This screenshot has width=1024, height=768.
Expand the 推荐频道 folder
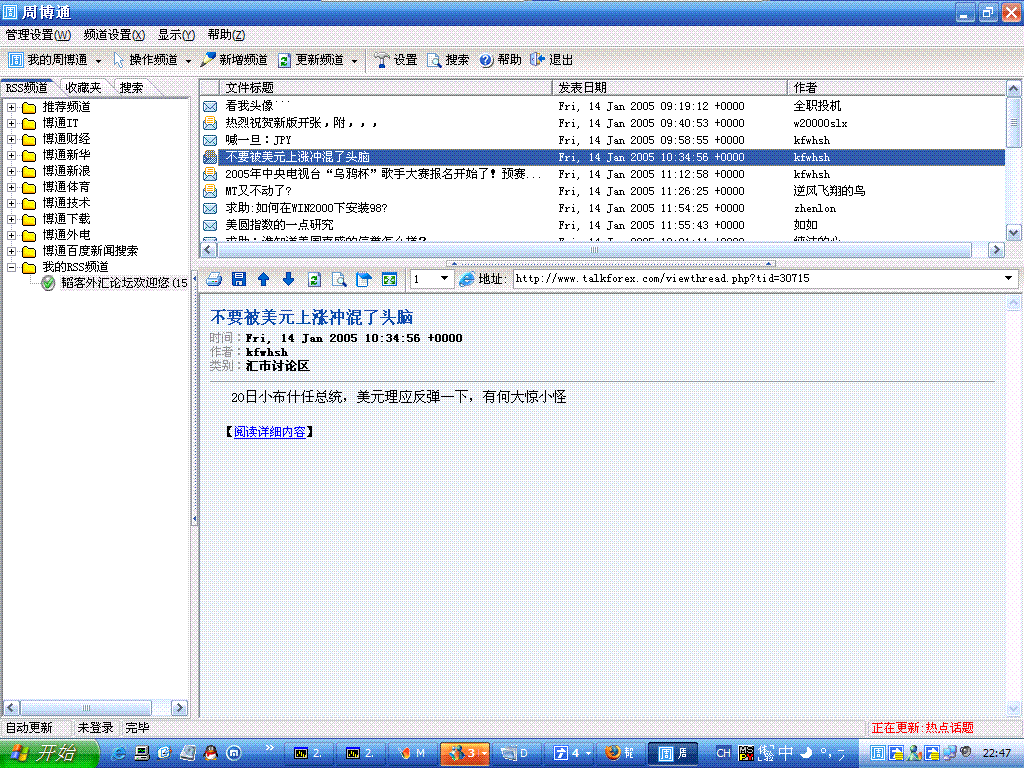[x=11, y=107]
